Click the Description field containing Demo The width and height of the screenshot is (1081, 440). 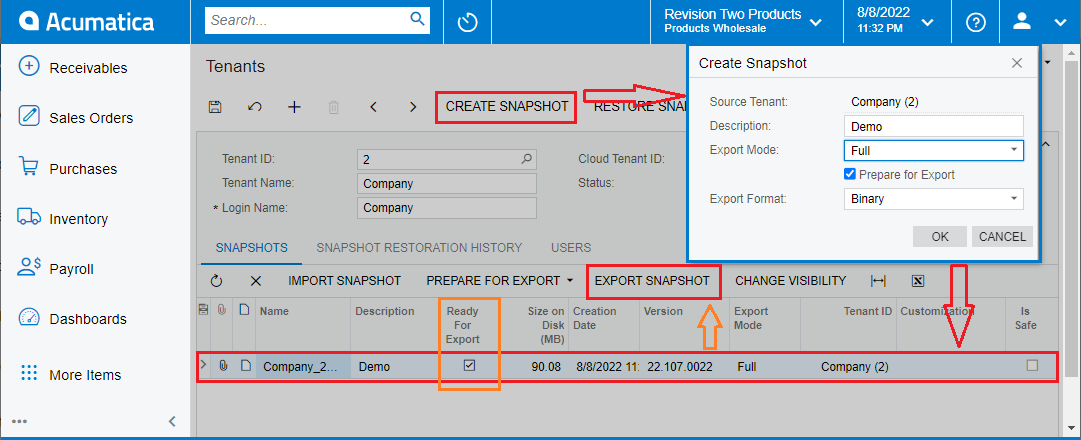click(x=932, y=127)
